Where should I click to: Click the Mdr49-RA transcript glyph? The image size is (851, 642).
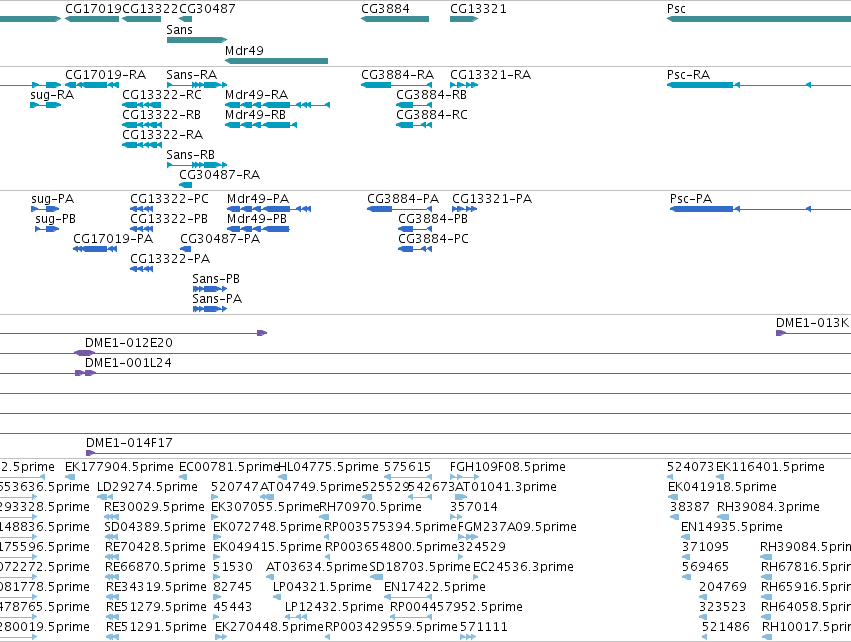pyautogui.click(x=277, y=105)
